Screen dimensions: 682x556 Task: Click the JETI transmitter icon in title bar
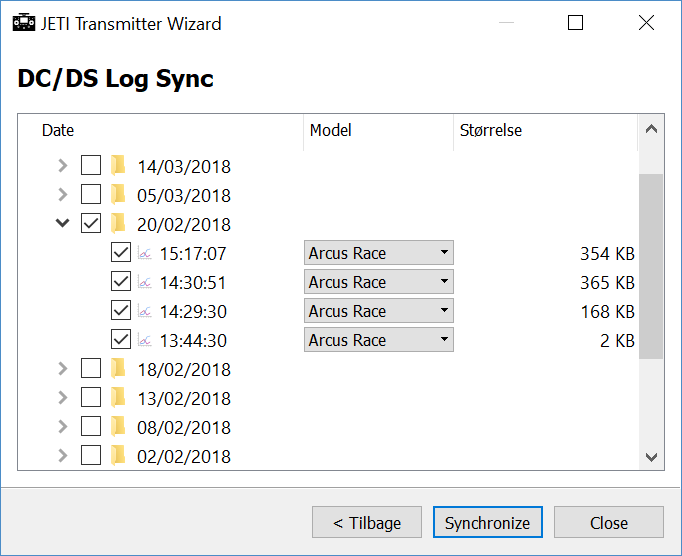point(23,23)
